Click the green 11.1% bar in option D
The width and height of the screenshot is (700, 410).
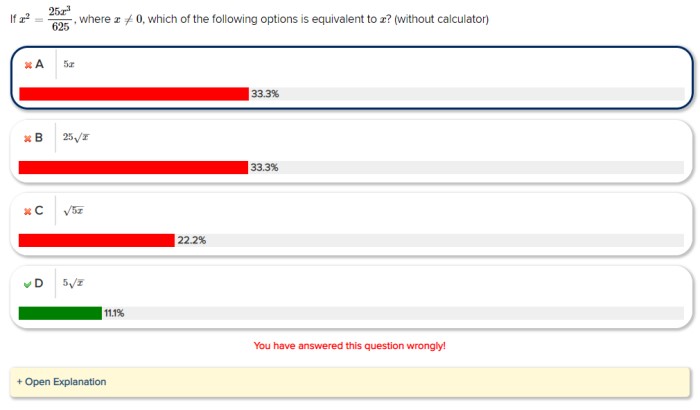pyautogui.click(x=60, y=313)
